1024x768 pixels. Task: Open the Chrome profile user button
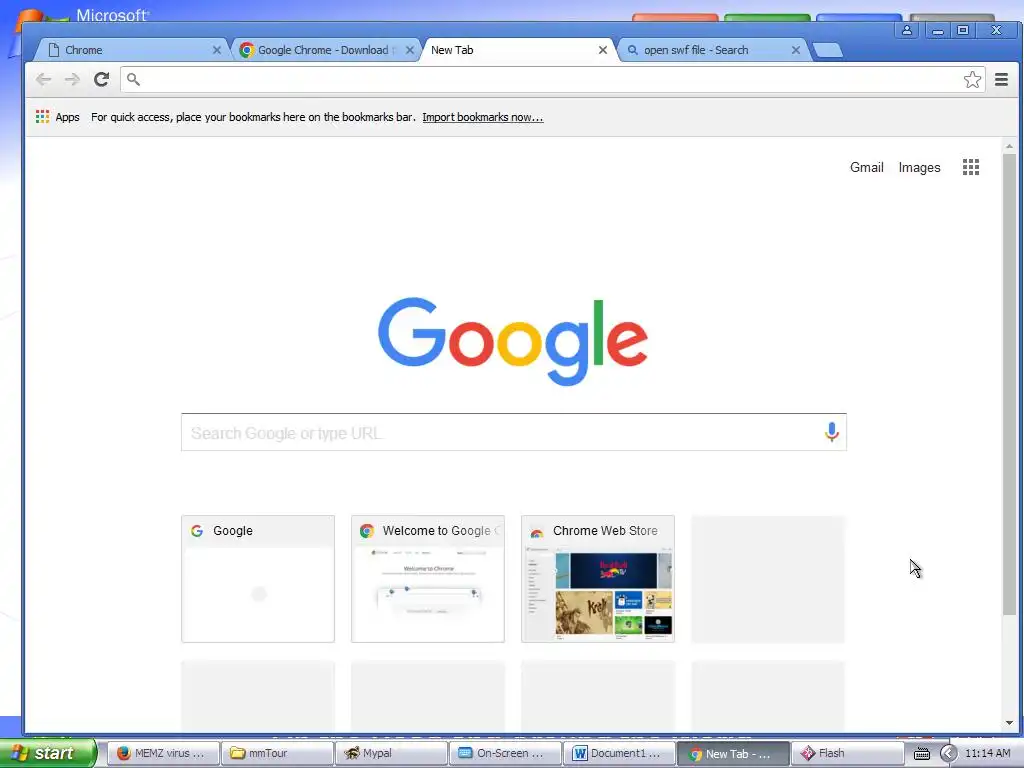point(906,30)
